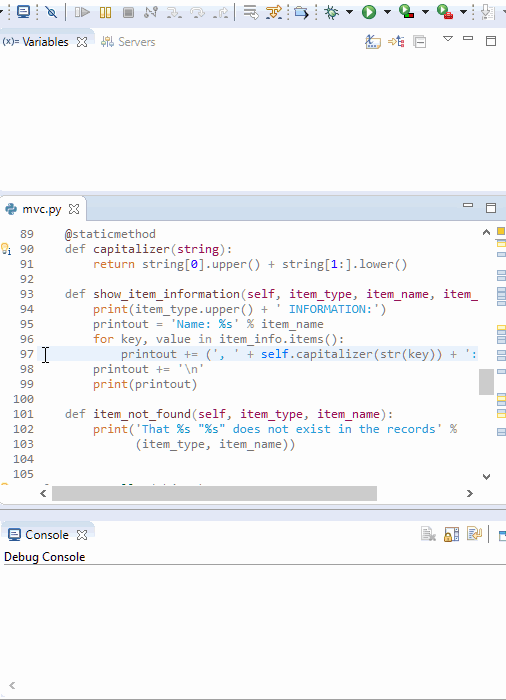Click the Drop to Frame icon
506x700 pixels.
coord(251,12)
